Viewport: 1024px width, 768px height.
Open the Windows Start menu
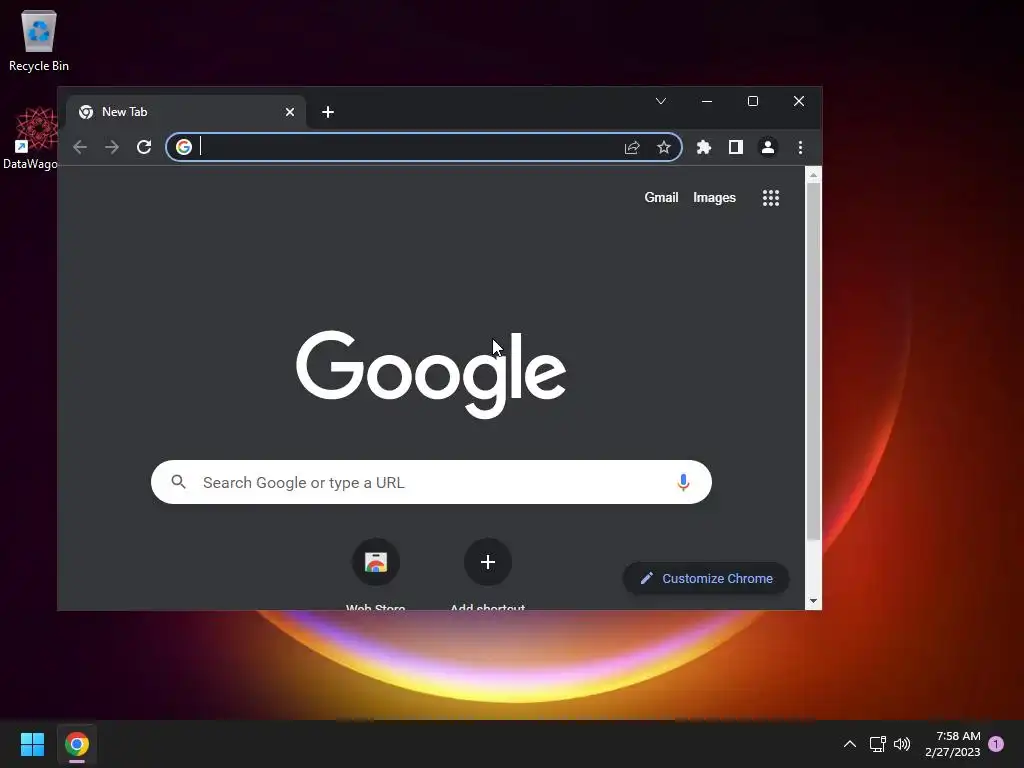(x=32, y=744)
